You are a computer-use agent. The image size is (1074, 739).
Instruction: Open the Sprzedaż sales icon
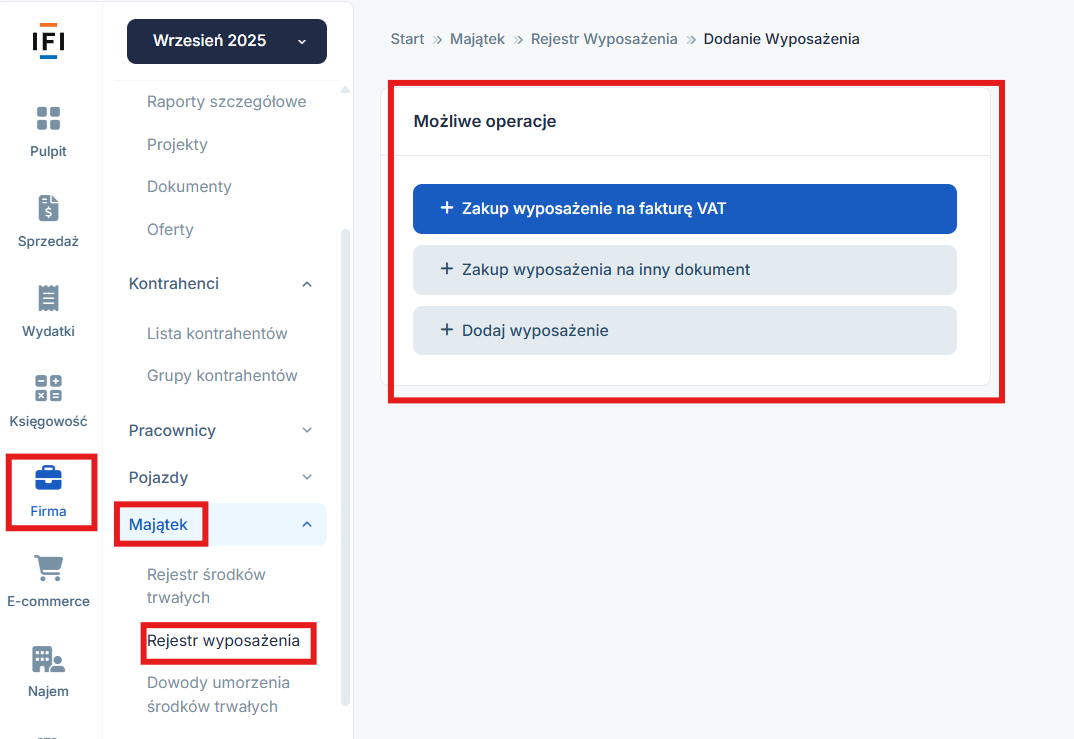48,208
